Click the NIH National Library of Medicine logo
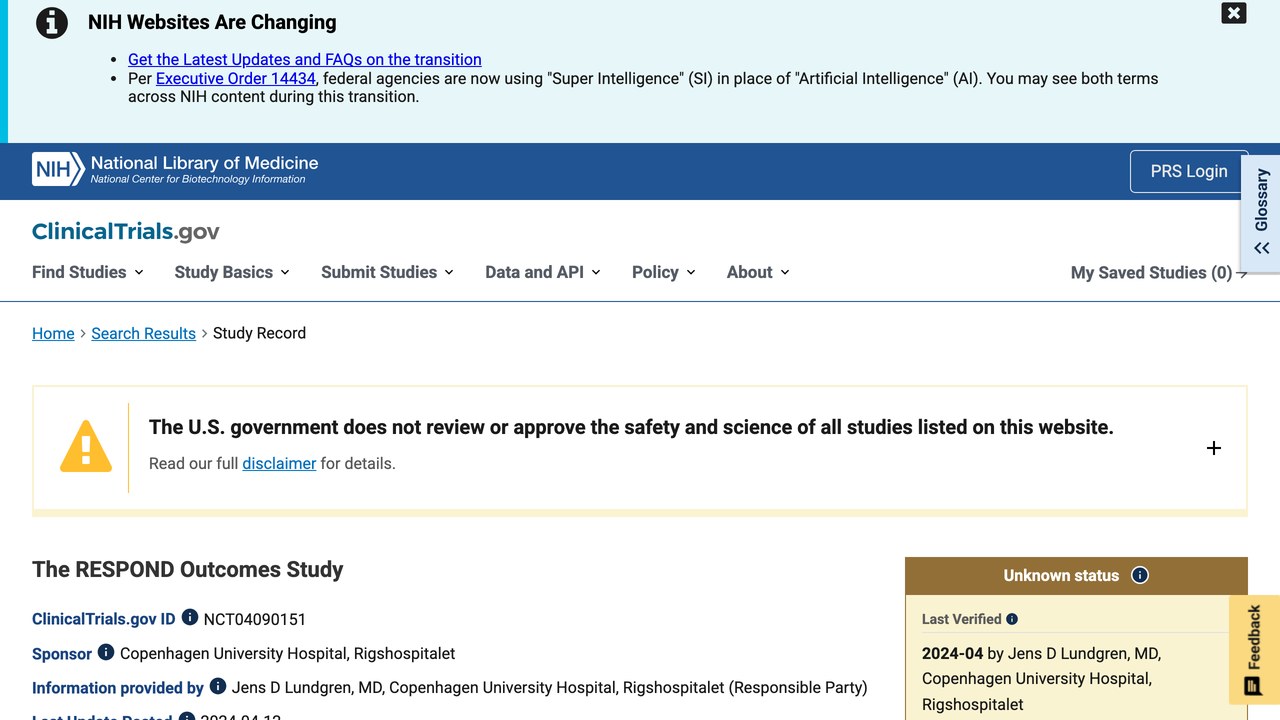The height and width of the screenshot is (720, 1280). point(175,170)
